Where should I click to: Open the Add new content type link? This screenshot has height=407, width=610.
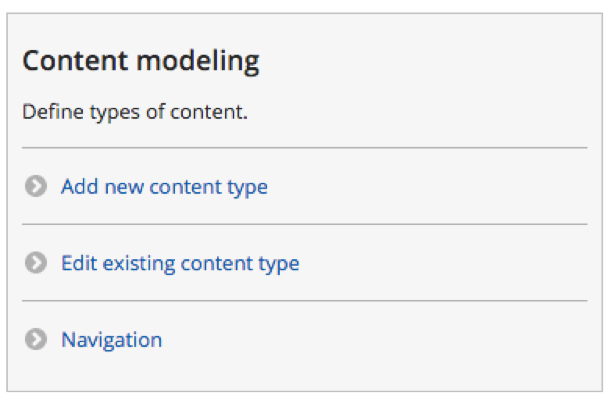click(164, 187)
